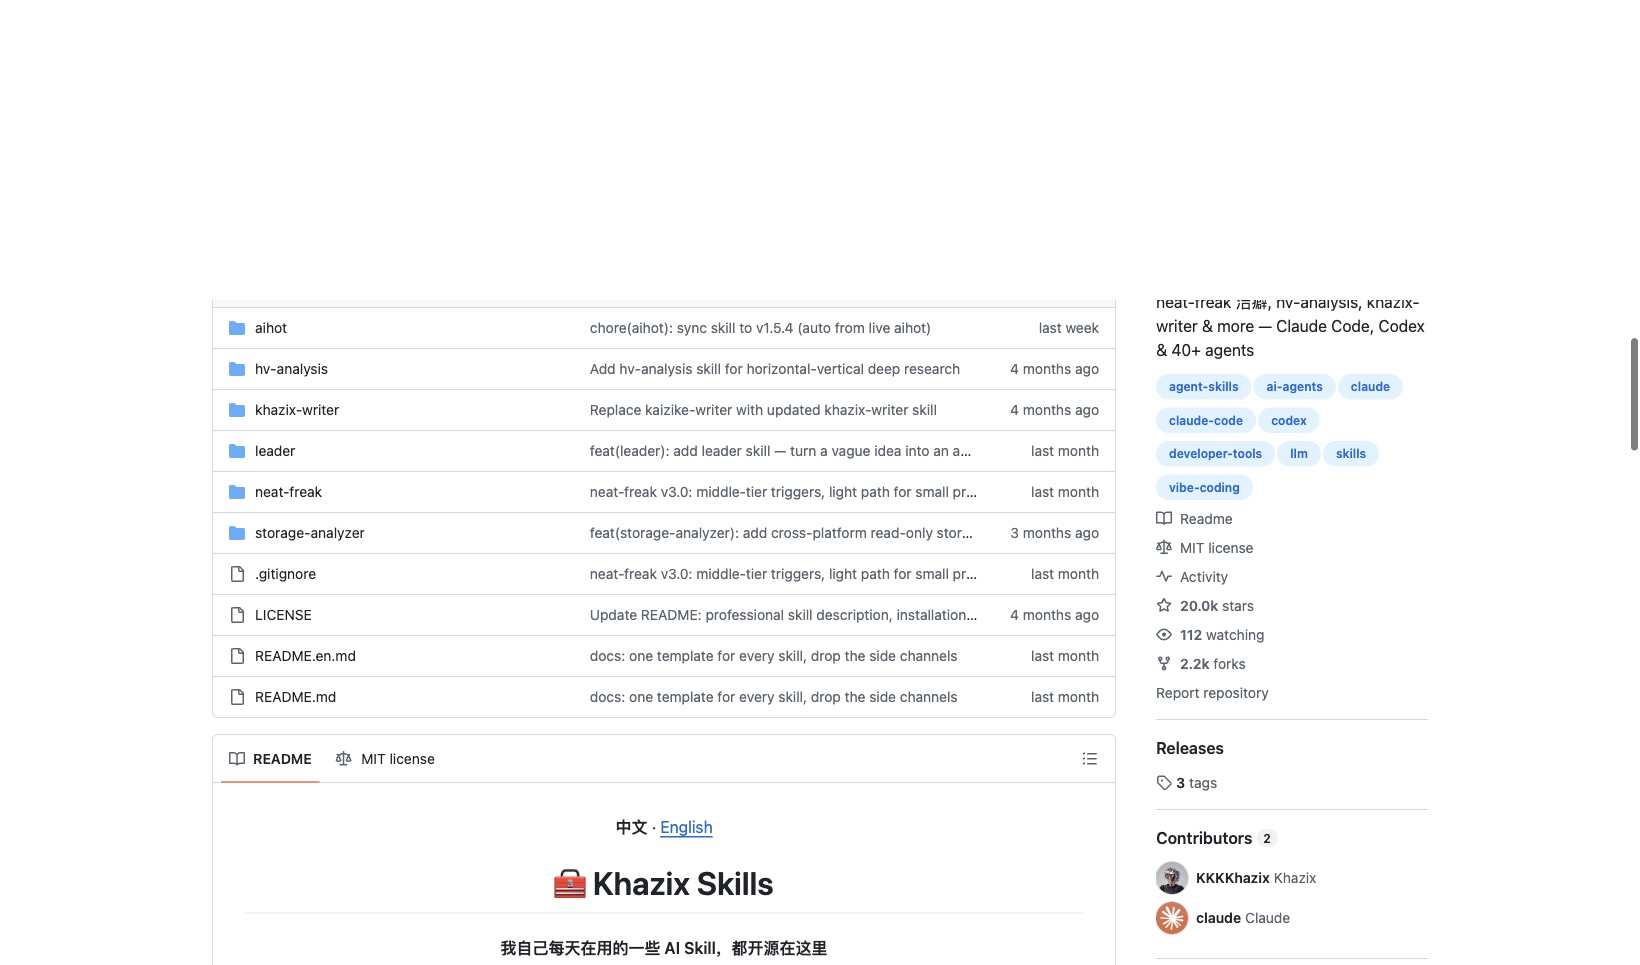This screenshot has height=965, width=1640.
Task: Select the claude topic tag
Action: [1370, 387]
